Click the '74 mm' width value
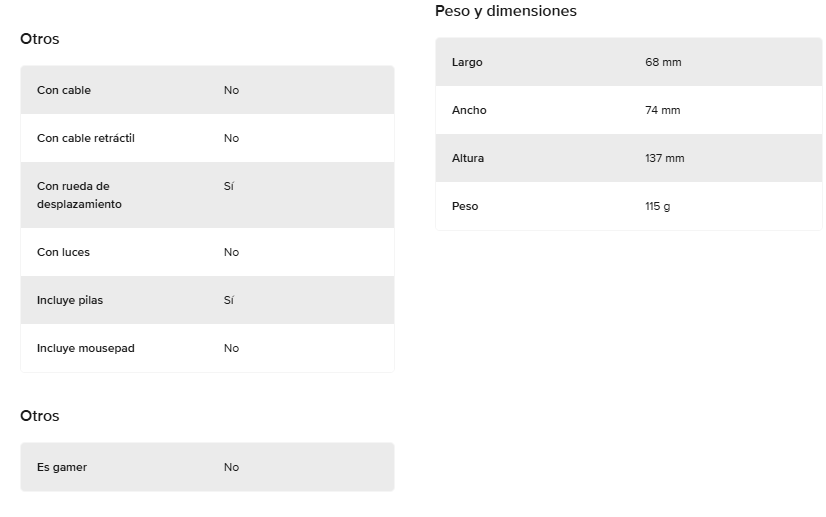The image size is (826, 517). click(x=663, y=110)
